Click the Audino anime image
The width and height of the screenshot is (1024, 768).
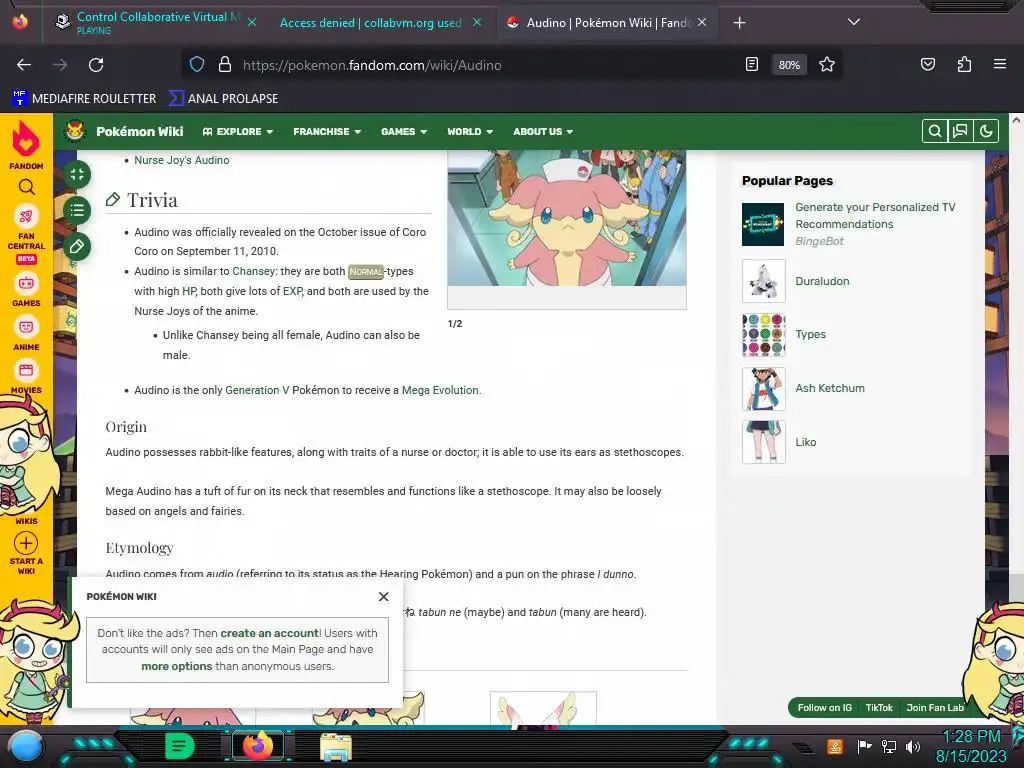pyautogui.click(x=567, y=217)
